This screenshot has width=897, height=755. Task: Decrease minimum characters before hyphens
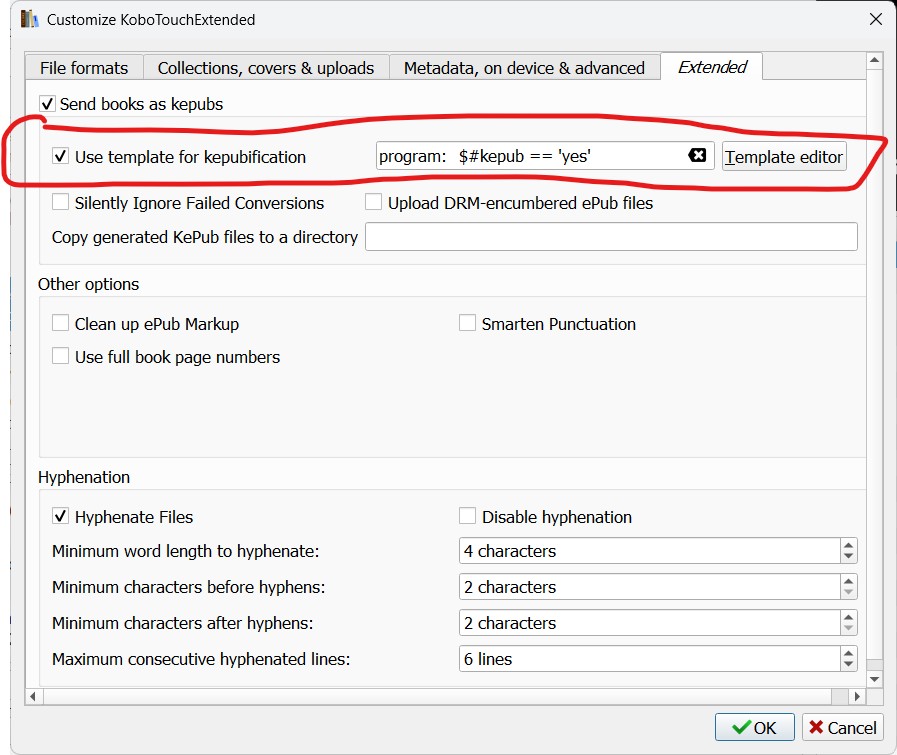[x=848, y=593]
